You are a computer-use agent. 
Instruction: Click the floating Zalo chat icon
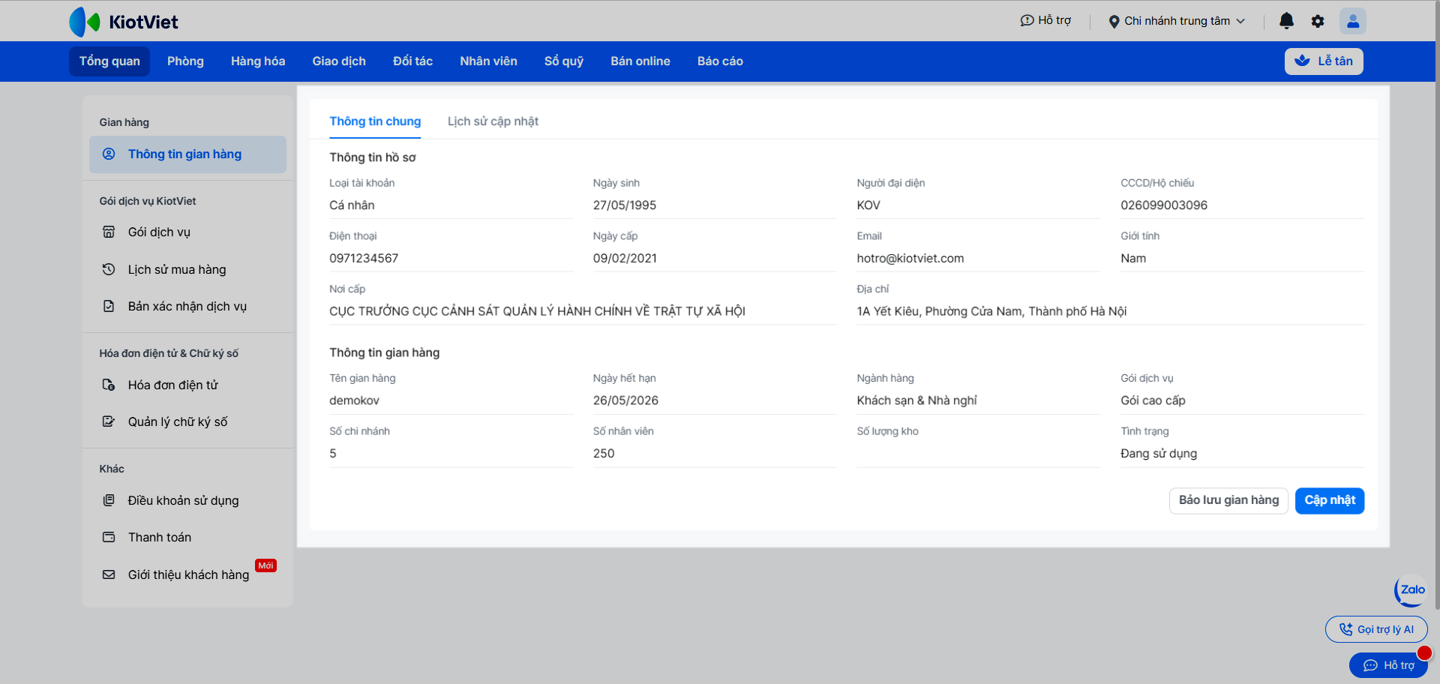point(1411,590)
